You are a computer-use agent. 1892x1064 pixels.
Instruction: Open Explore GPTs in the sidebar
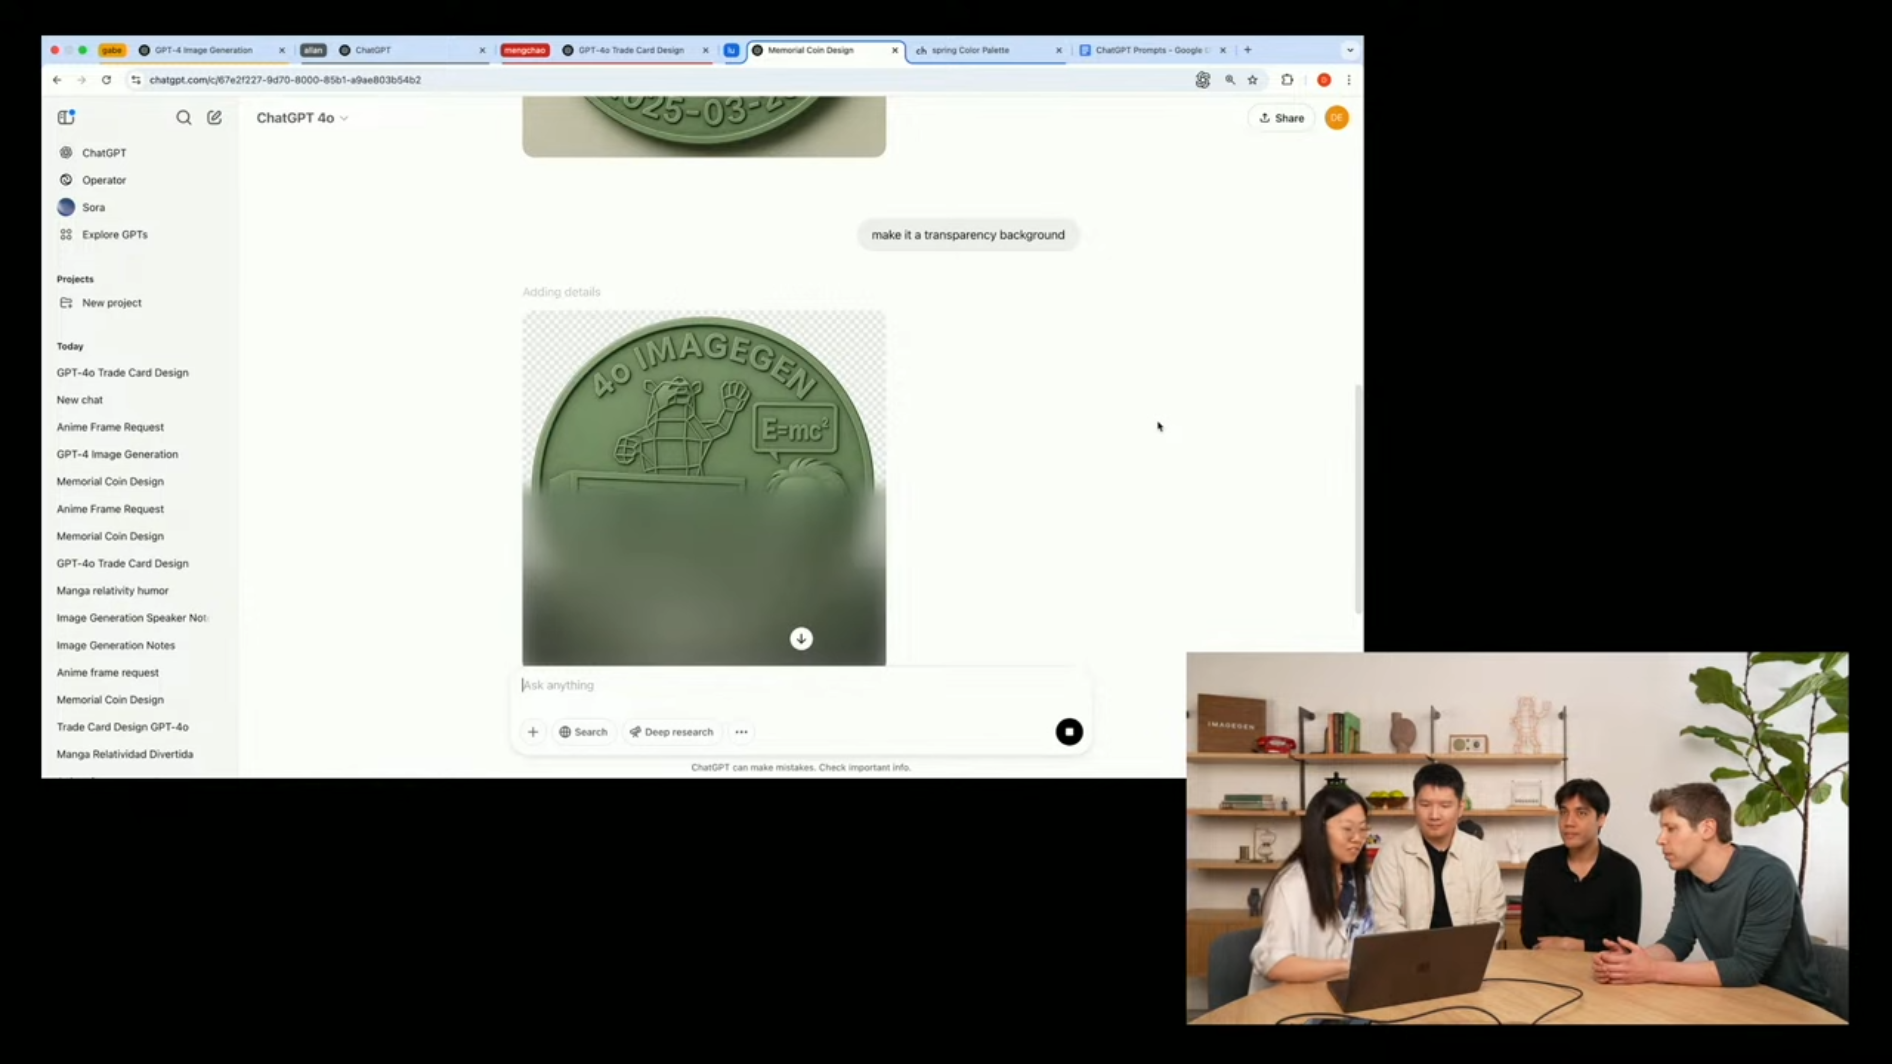point(114,234)
